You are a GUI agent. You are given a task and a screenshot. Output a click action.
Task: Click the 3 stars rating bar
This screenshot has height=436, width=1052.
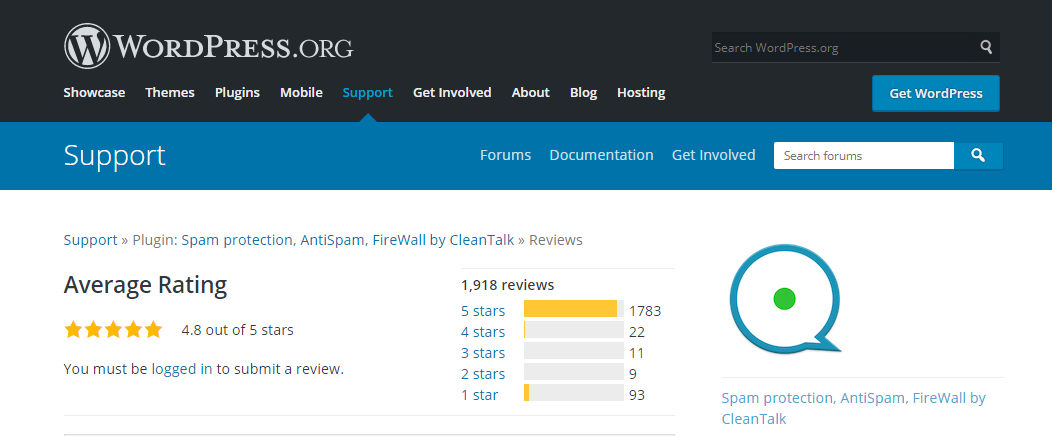(574, 350)
